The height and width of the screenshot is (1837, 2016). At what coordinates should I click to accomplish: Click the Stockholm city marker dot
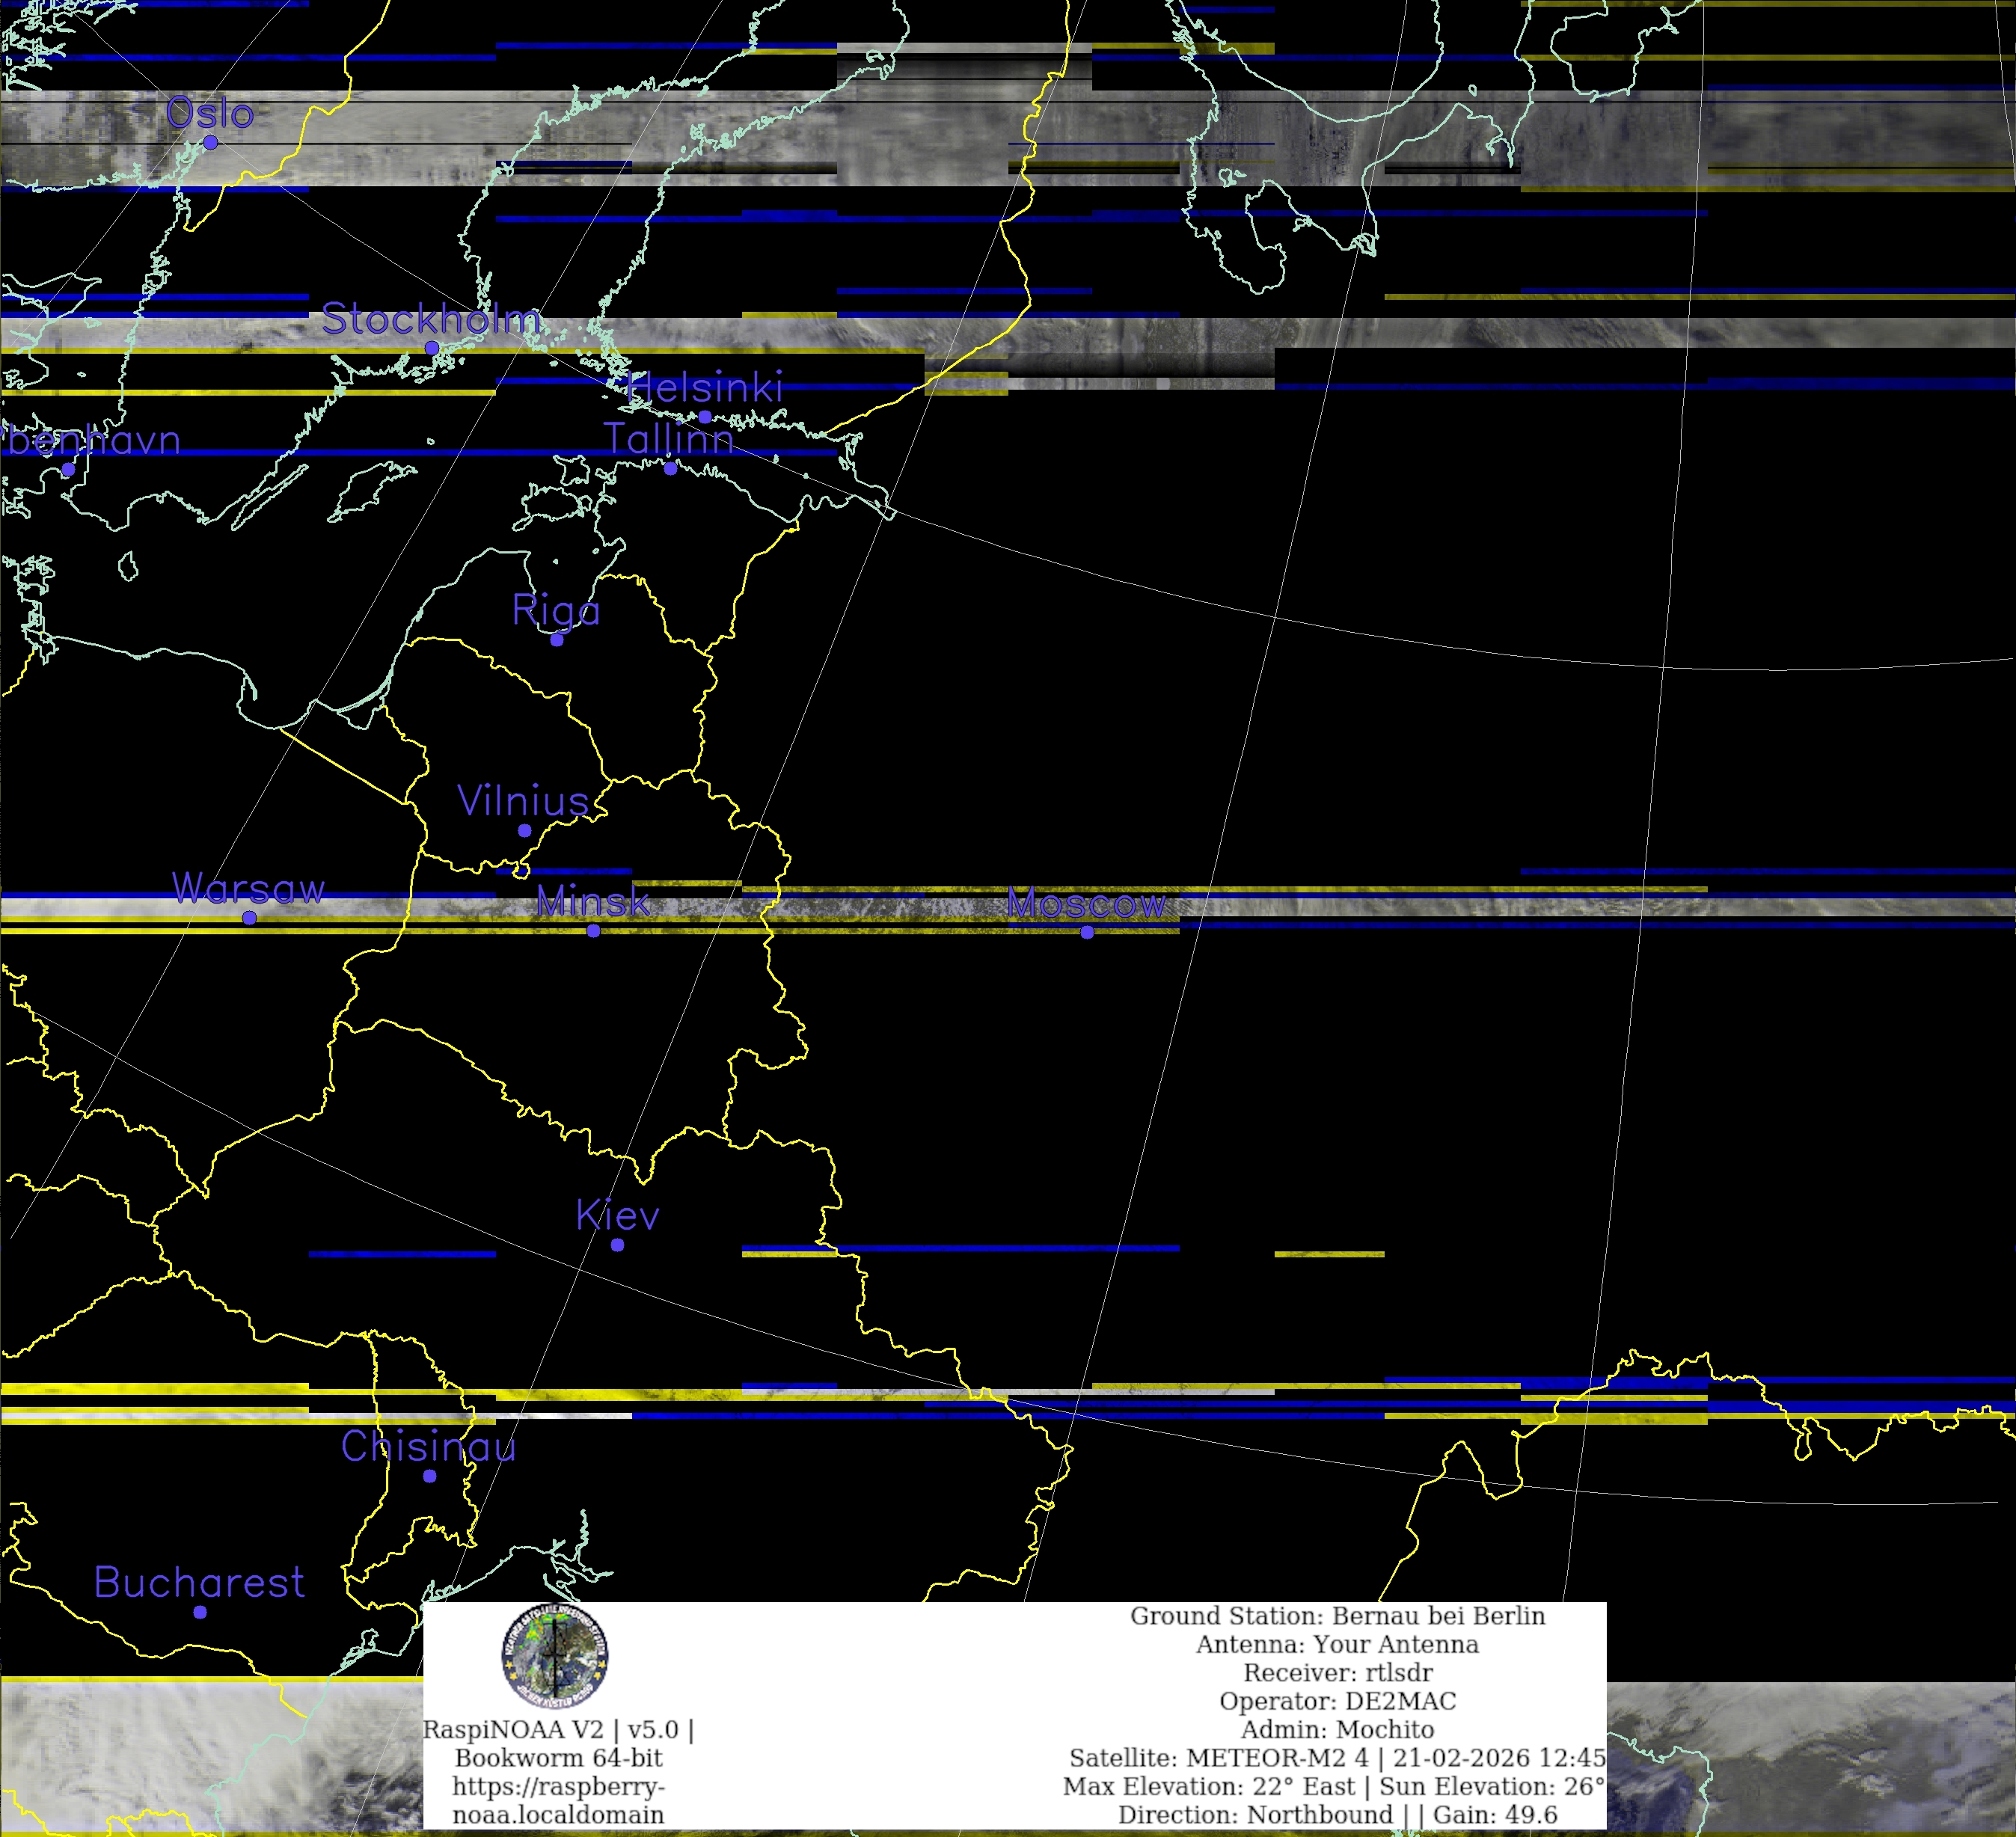(431, 348)
